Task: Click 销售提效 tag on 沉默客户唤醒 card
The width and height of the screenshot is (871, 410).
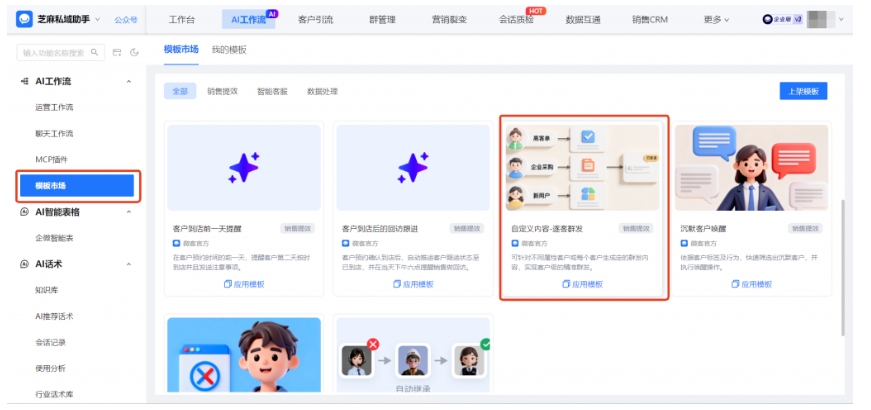Action: coord(805,228)
